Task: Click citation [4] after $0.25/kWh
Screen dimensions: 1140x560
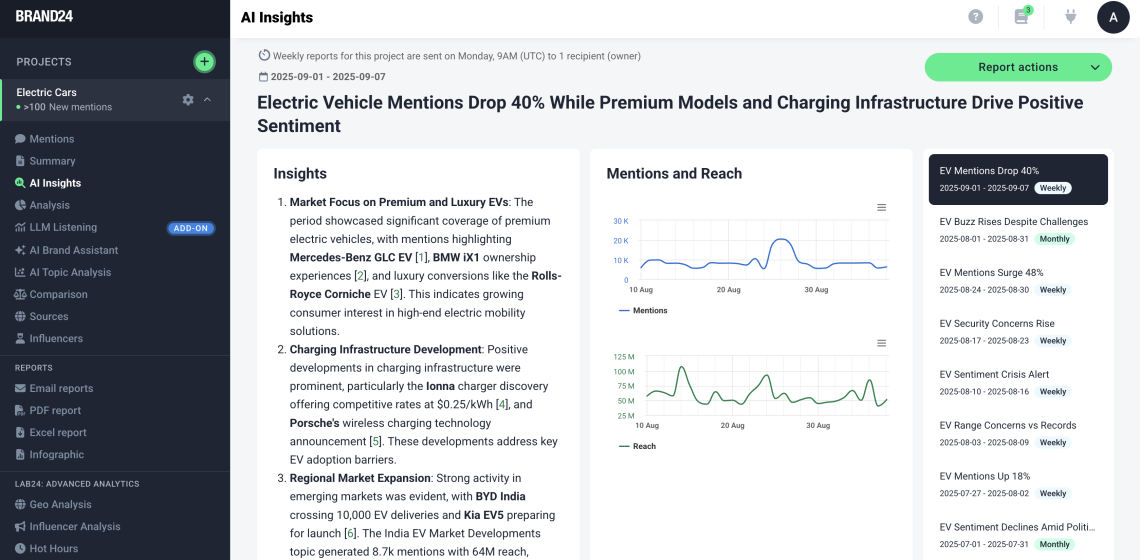Action: click(x=501, y=404)
